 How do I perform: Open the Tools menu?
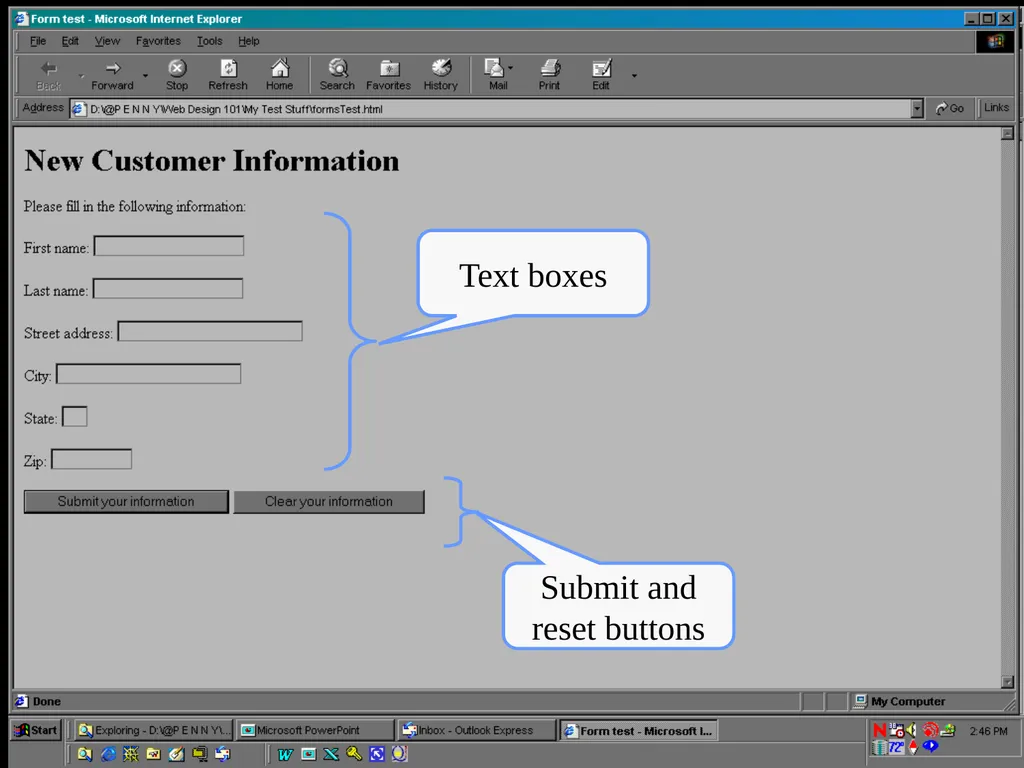(210, 41)
